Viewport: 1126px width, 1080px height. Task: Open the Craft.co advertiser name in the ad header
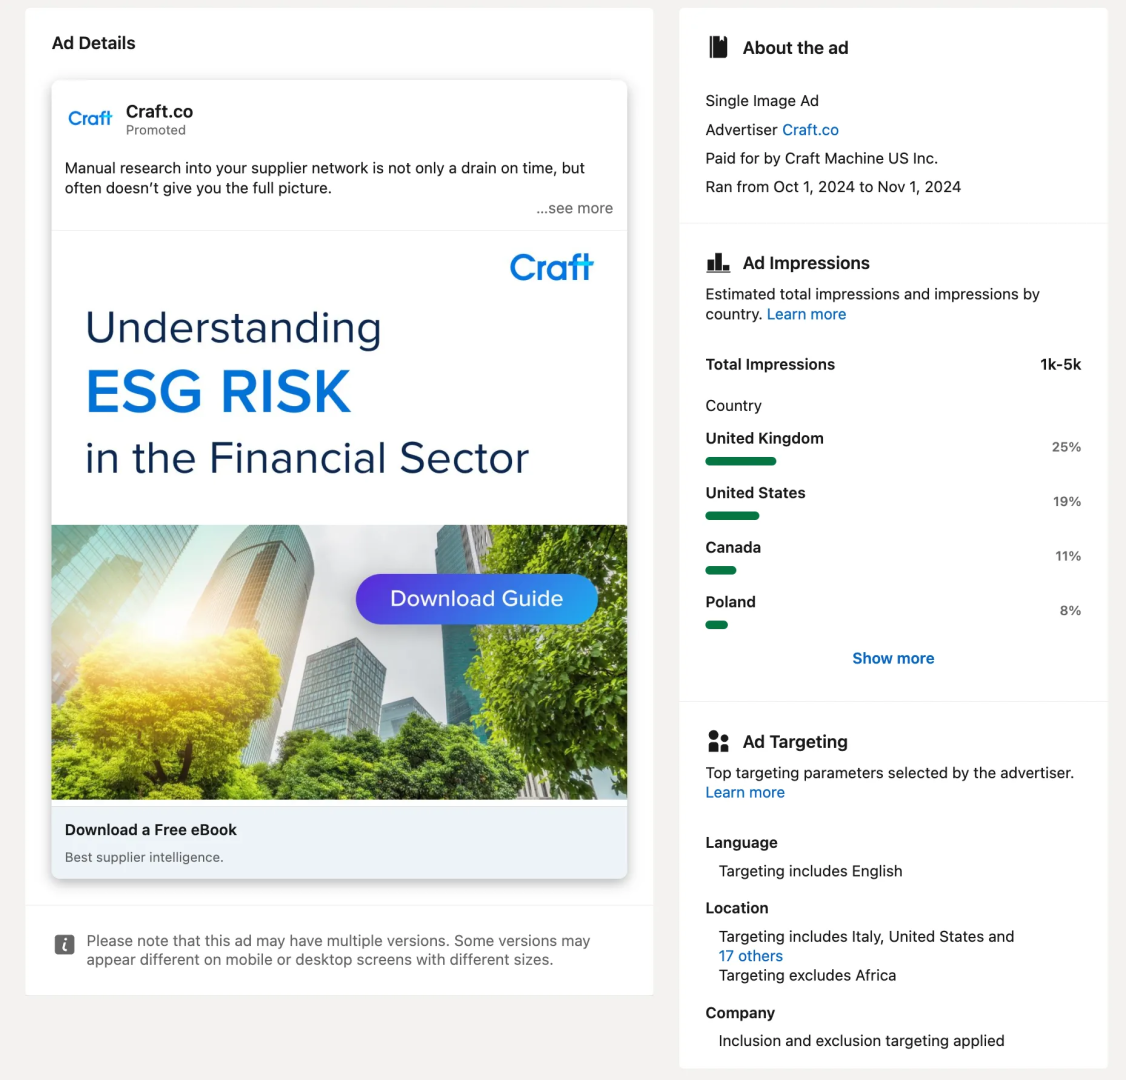coord(159,111)
